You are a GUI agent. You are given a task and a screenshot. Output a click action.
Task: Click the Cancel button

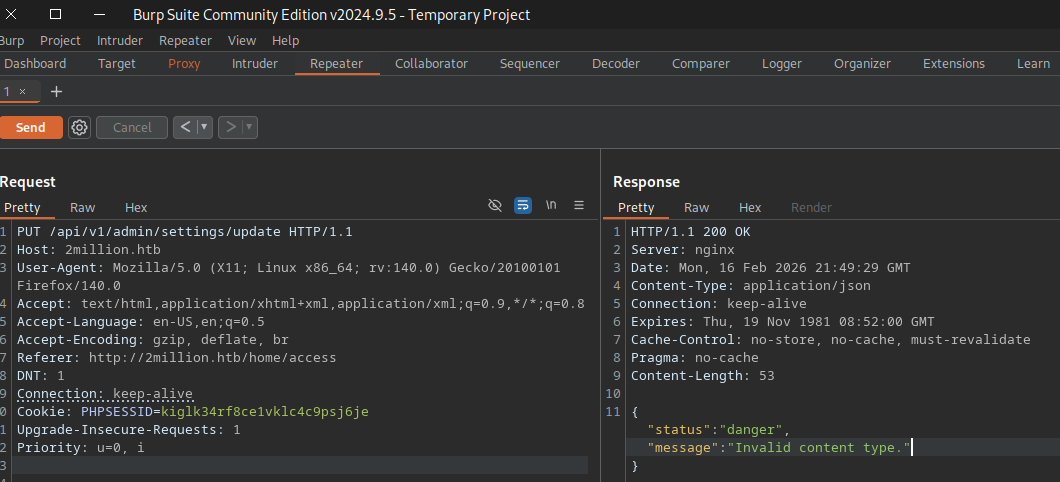tap(132, 127)
